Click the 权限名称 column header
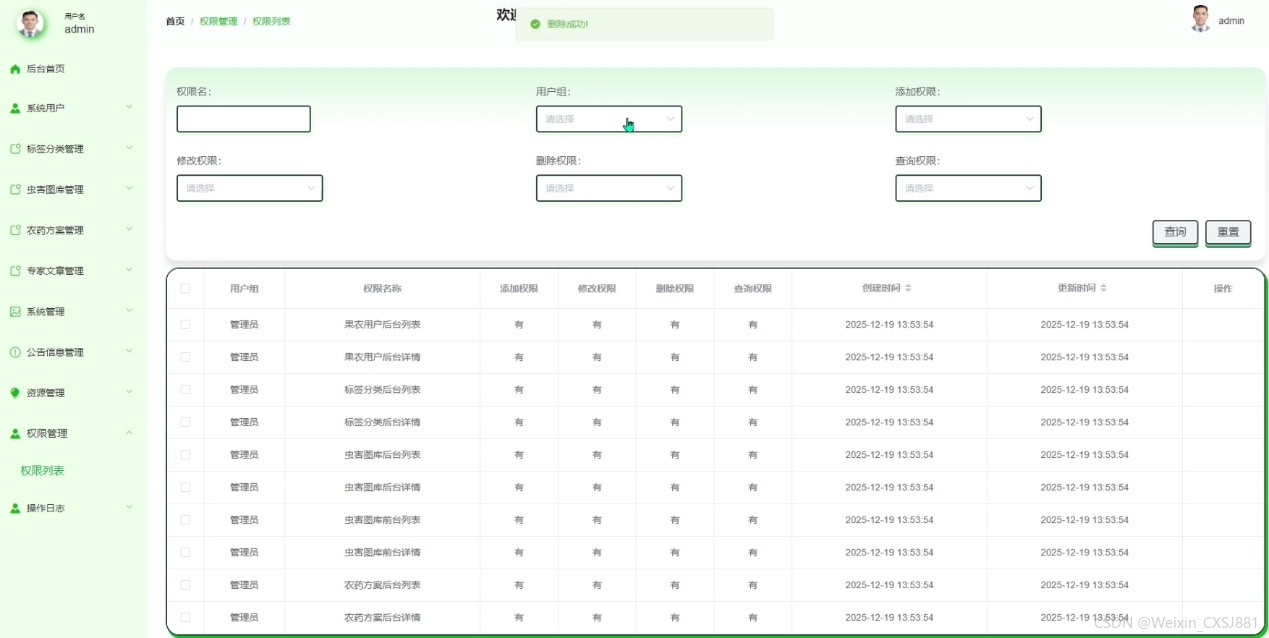This screenshot has height=638, width=1269. coord(382,289)
